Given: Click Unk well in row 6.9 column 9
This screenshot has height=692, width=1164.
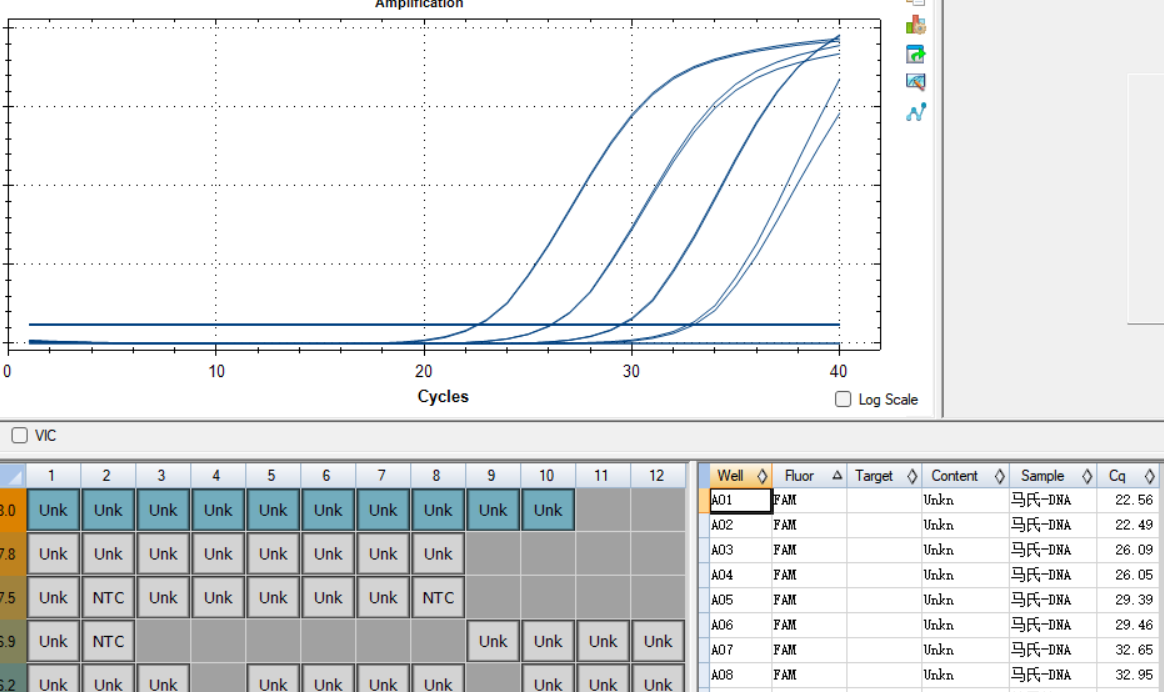Looking at the screenshot, I should [493, 642].
